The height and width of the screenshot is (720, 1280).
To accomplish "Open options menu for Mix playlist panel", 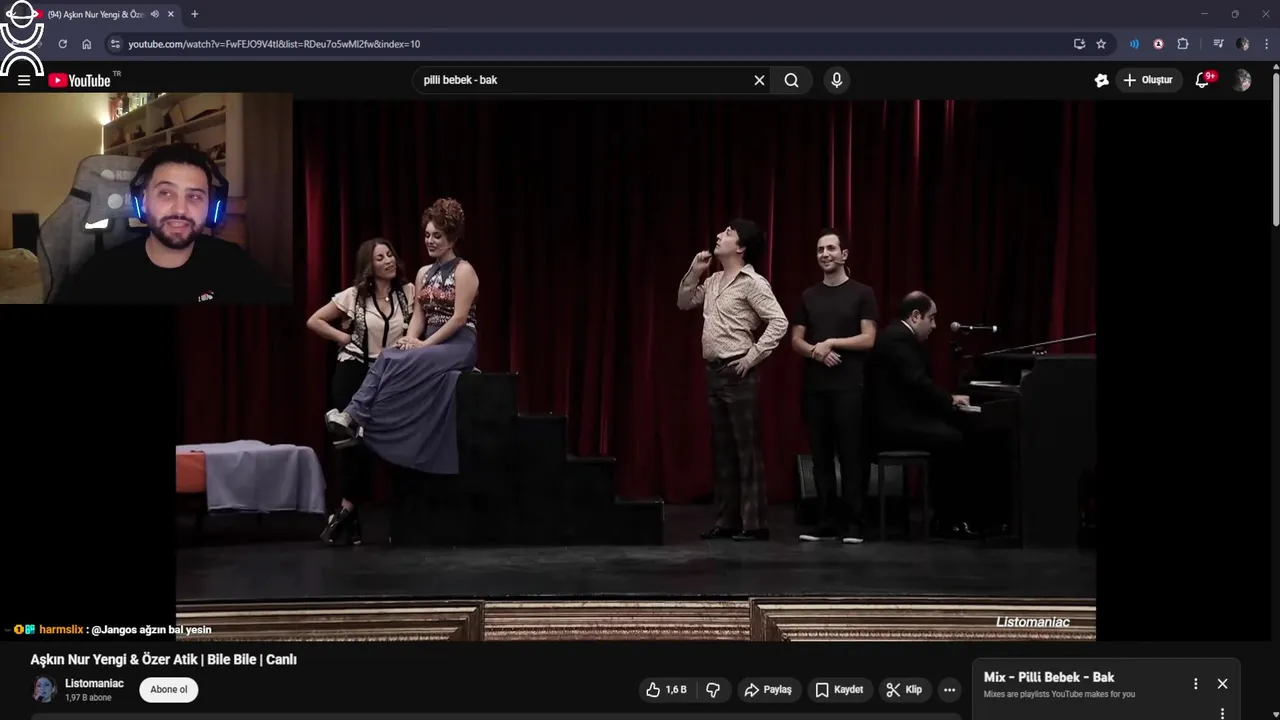I will (1195, 684).
